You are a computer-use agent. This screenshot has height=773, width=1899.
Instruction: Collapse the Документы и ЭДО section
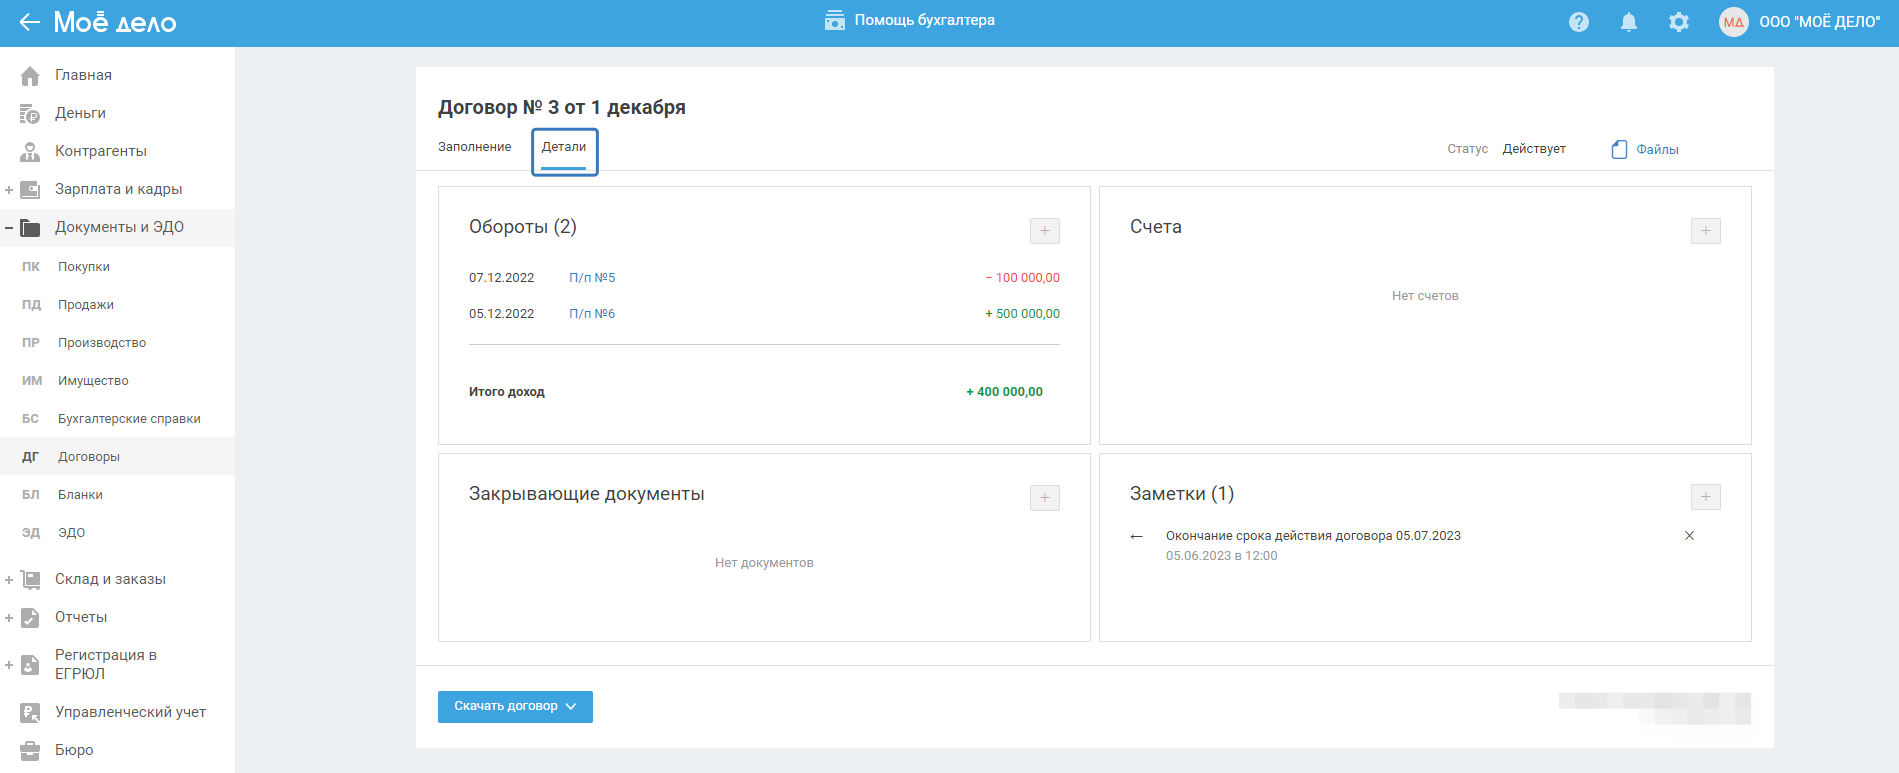tap(9, 227)
